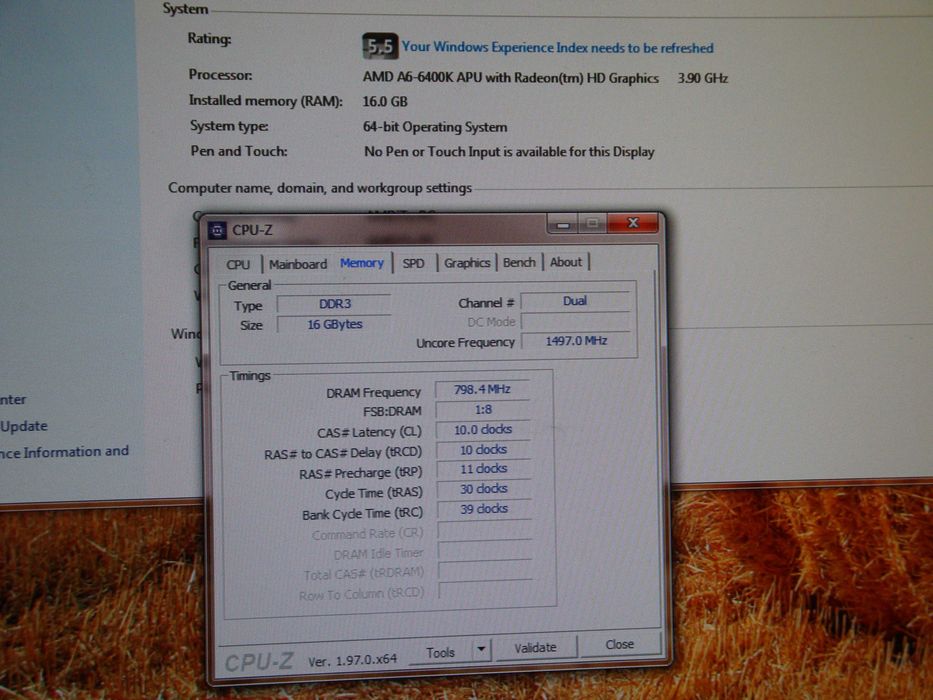Open the CPU tab in CPU-Z
Screen dimensions: 933x700
238,264
